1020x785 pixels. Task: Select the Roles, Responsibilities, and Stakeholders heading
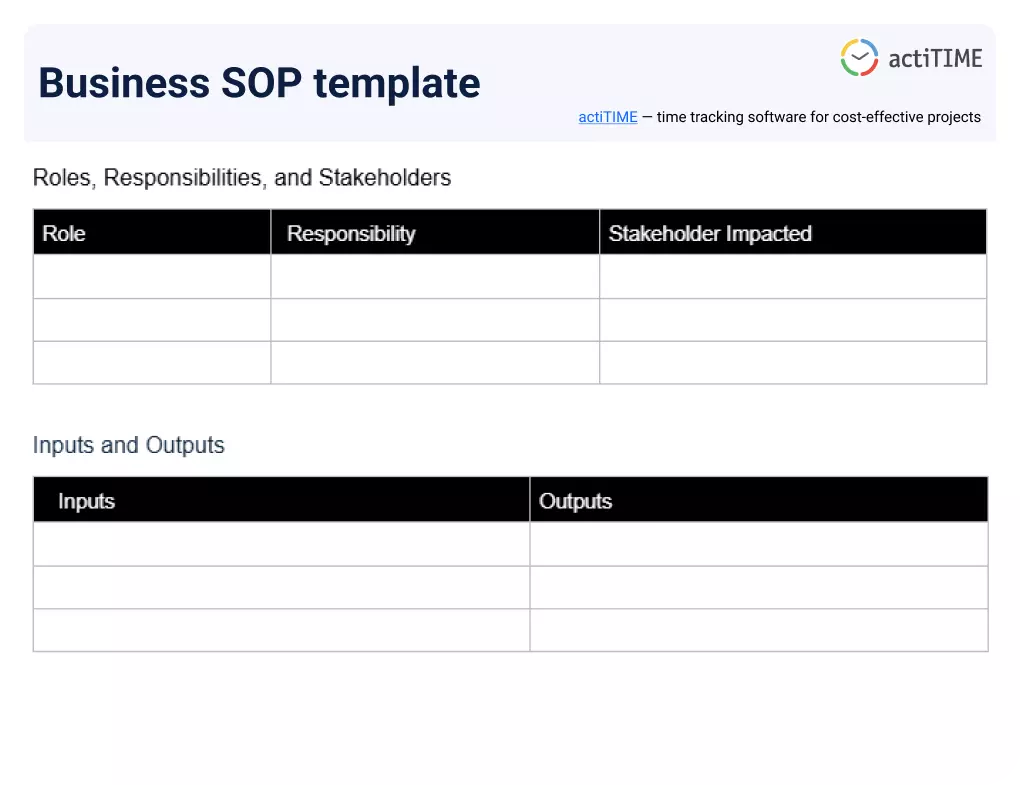coord(242,177)
